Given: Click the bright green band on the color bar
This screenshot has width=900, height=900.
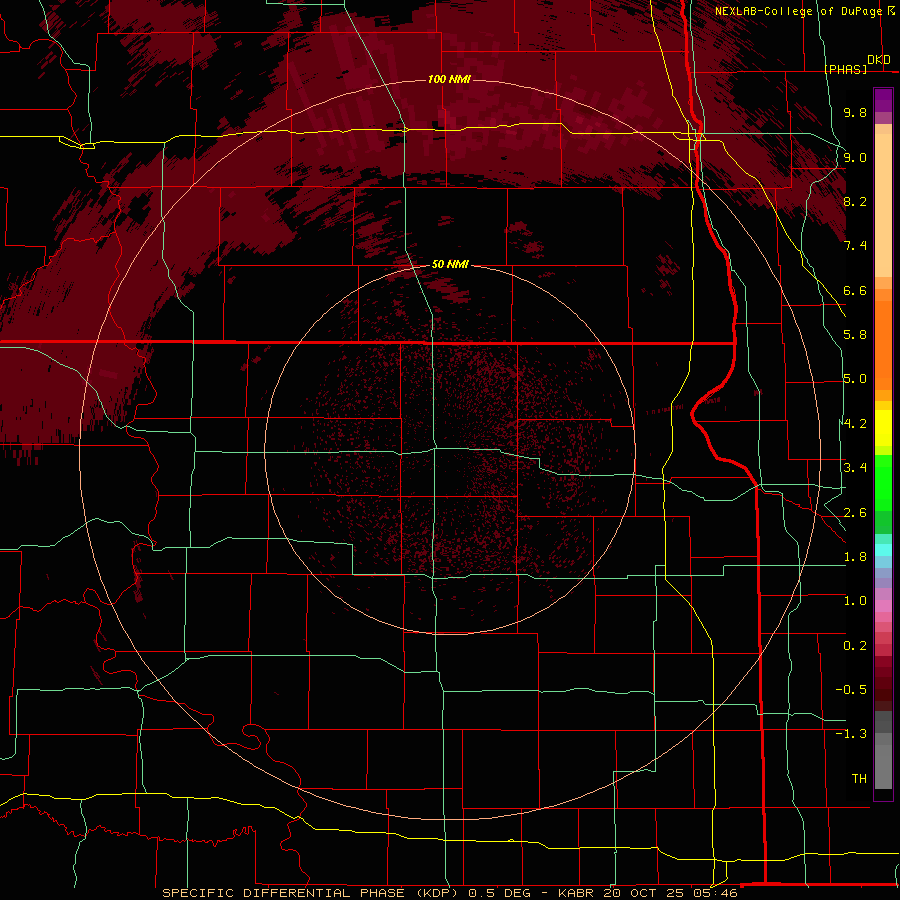Looking at the screenshot, I should 883,481.
